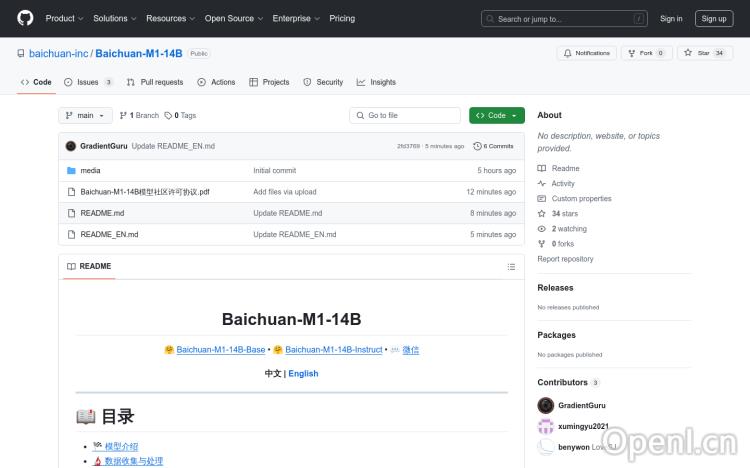The width and height of the screenshot is (750, 468).
Task: Click the media folder icon
Action: tap(71, 170)
